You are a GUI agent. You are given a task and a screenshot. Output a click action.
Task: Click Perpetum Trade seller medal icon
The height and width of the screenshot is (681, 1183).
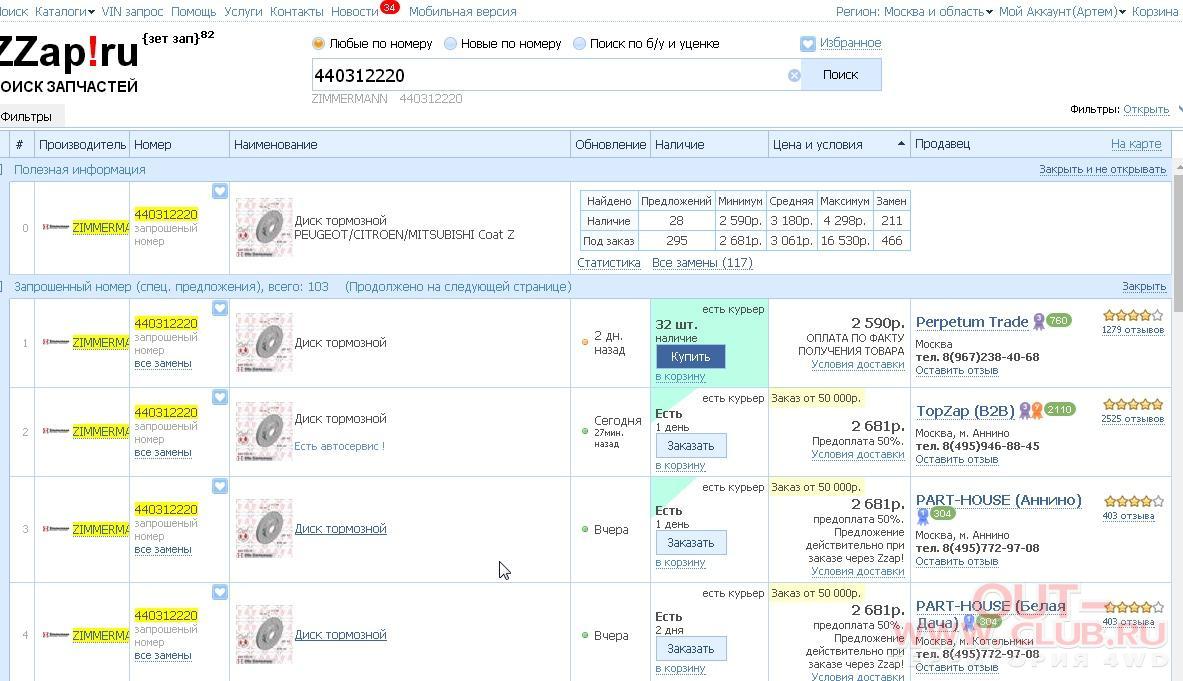(x=1039, y=322)
